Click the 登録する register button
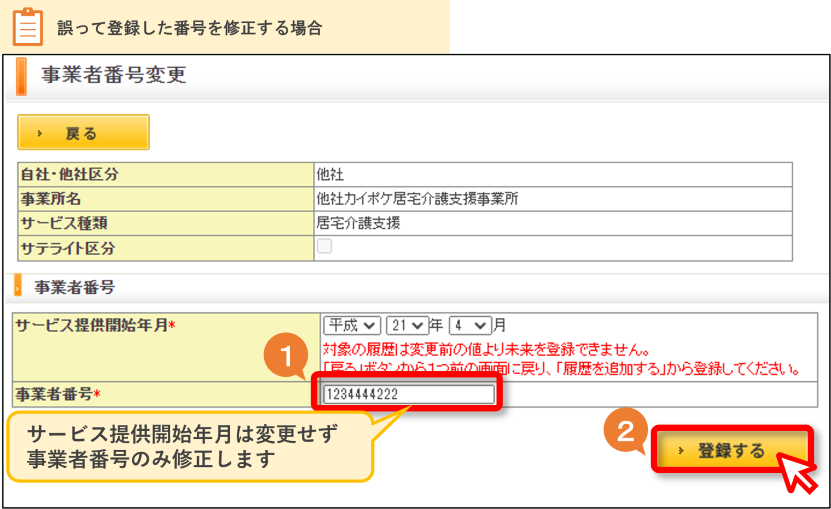Viewport: 831px width, 509px height. (732, 450)
